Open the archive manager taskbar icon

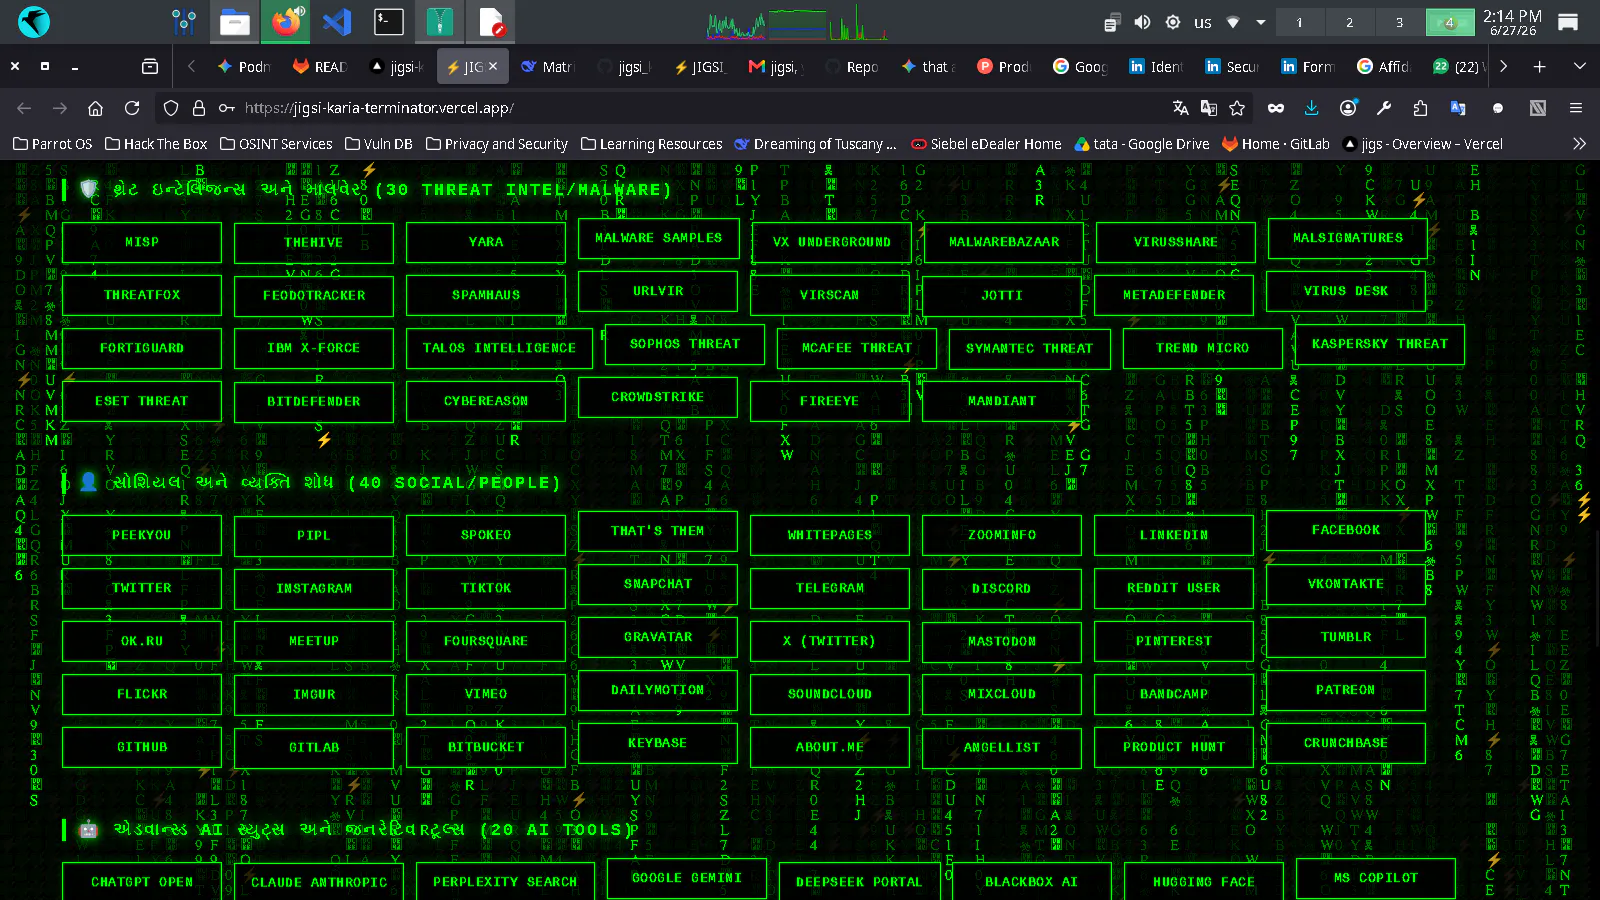(x=439, y=21)
